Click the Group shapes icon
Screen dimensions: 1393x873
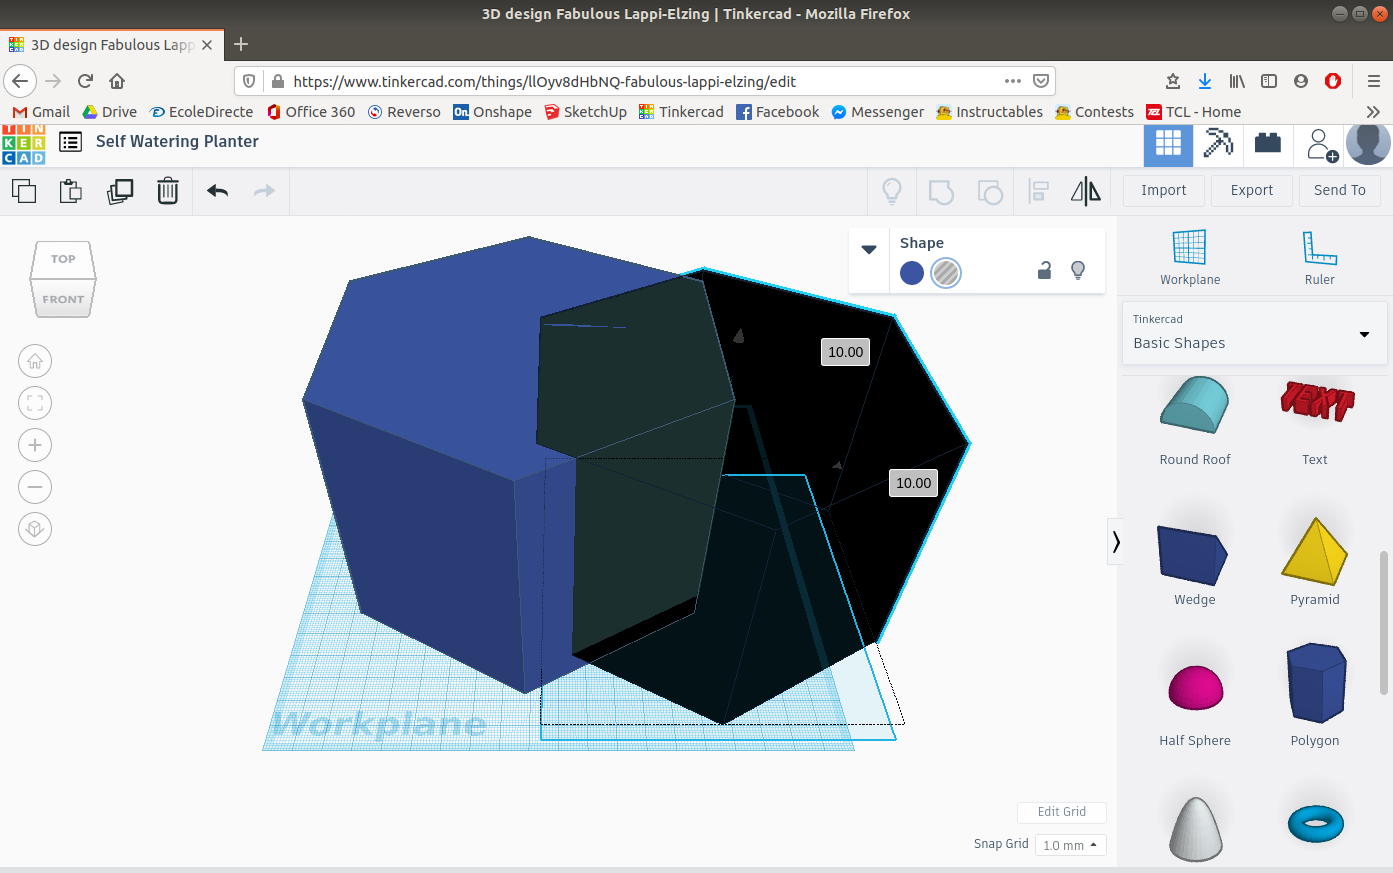click(x=941, y=191)
